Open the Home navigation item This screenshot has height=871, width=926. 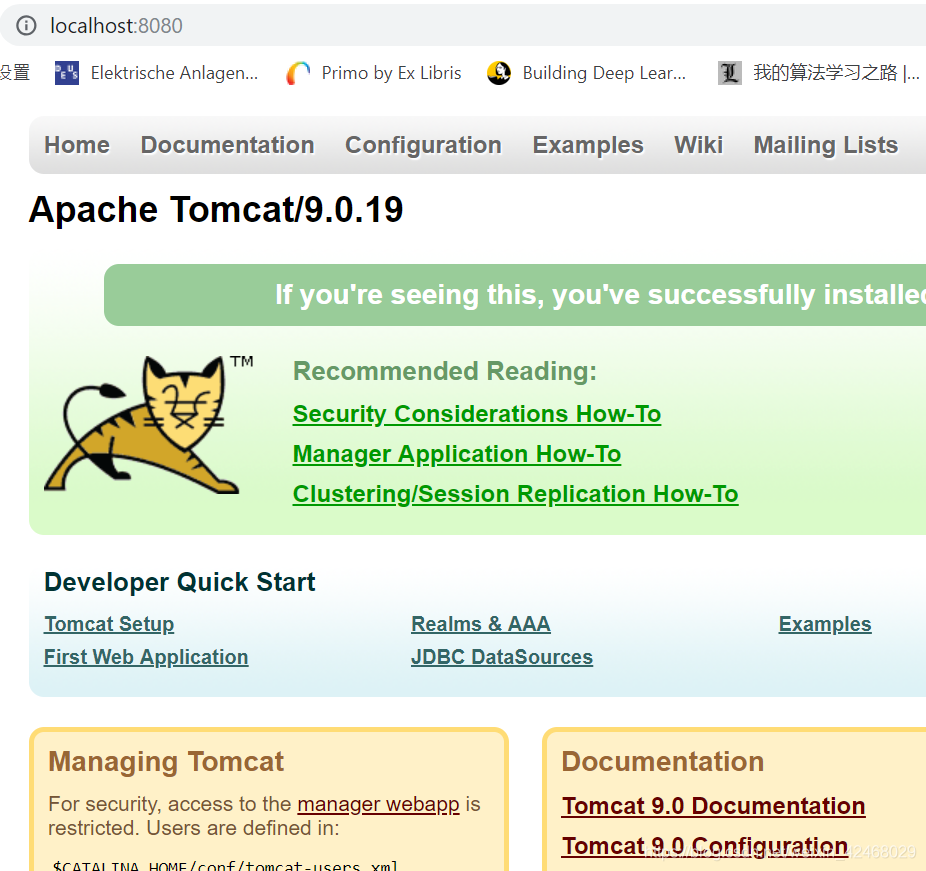77,145
